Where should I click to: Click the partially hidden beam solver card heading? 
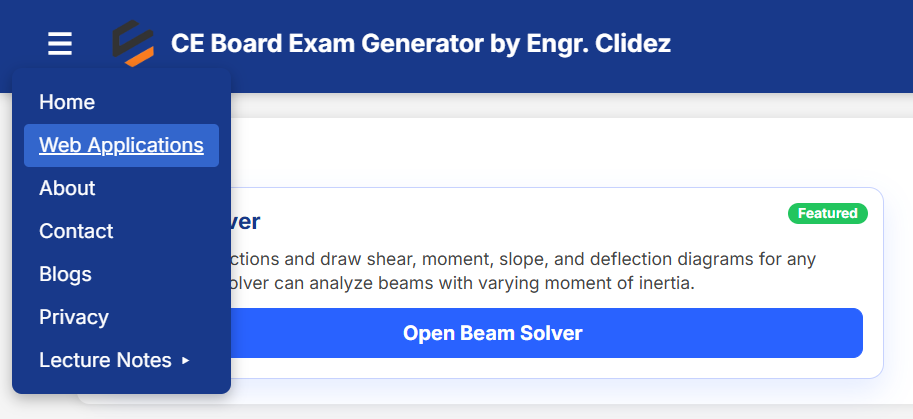pos(246,222)
